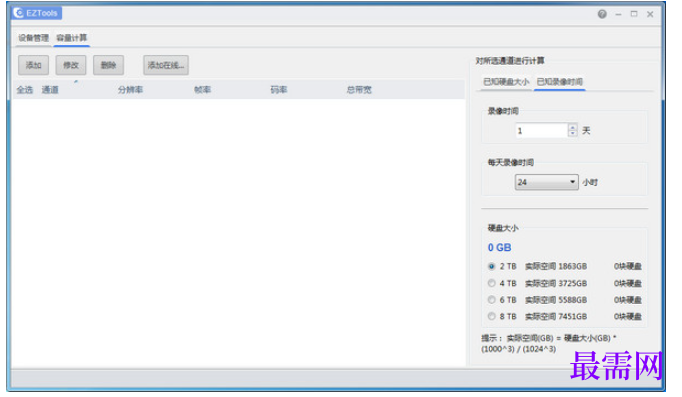
Task: Click the 添加在线... button
Action: tap(166, 65)
